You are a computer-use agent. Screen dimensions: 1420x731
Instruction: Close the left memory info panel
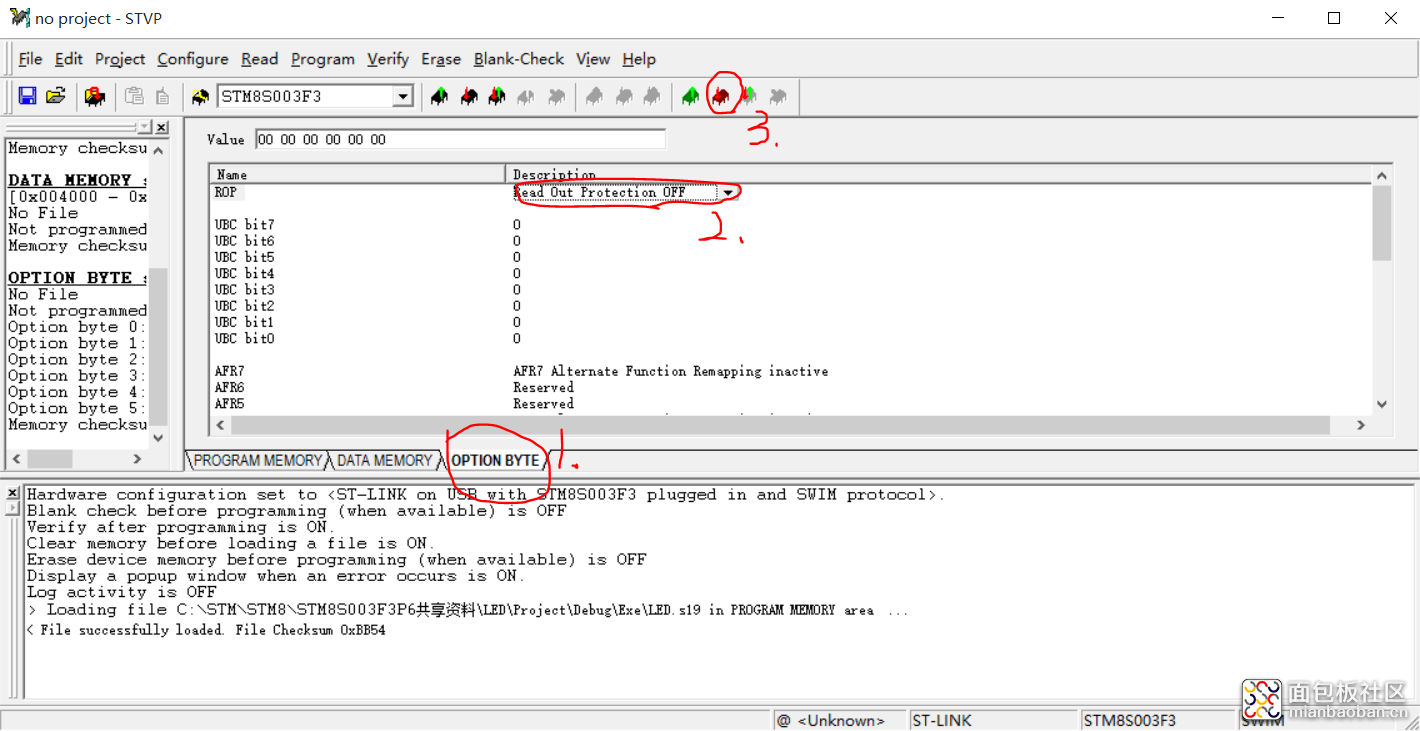[x=162, y=127]
